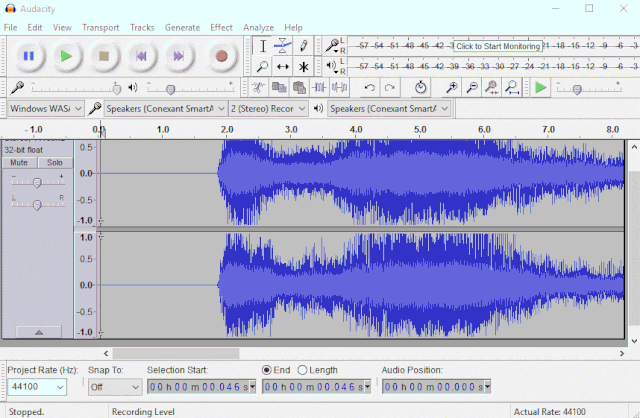This screenshot has width=640, height=418.
Task: Fit entire project in window
Action: tap(512, 87)
